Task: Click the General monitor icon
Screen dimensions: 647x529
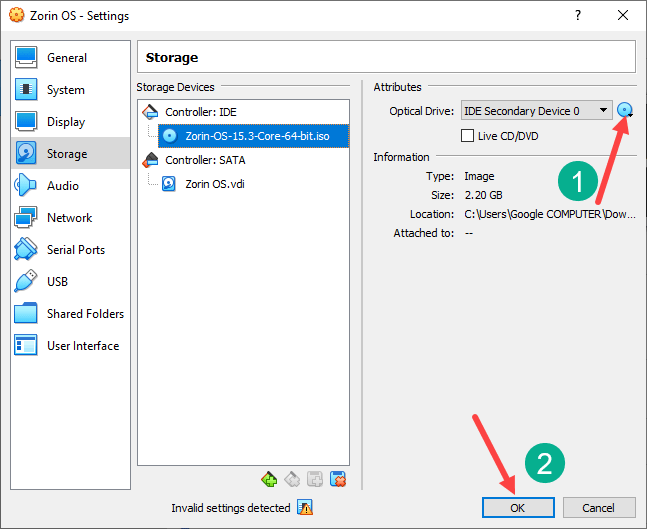Action: coord(26,57)
